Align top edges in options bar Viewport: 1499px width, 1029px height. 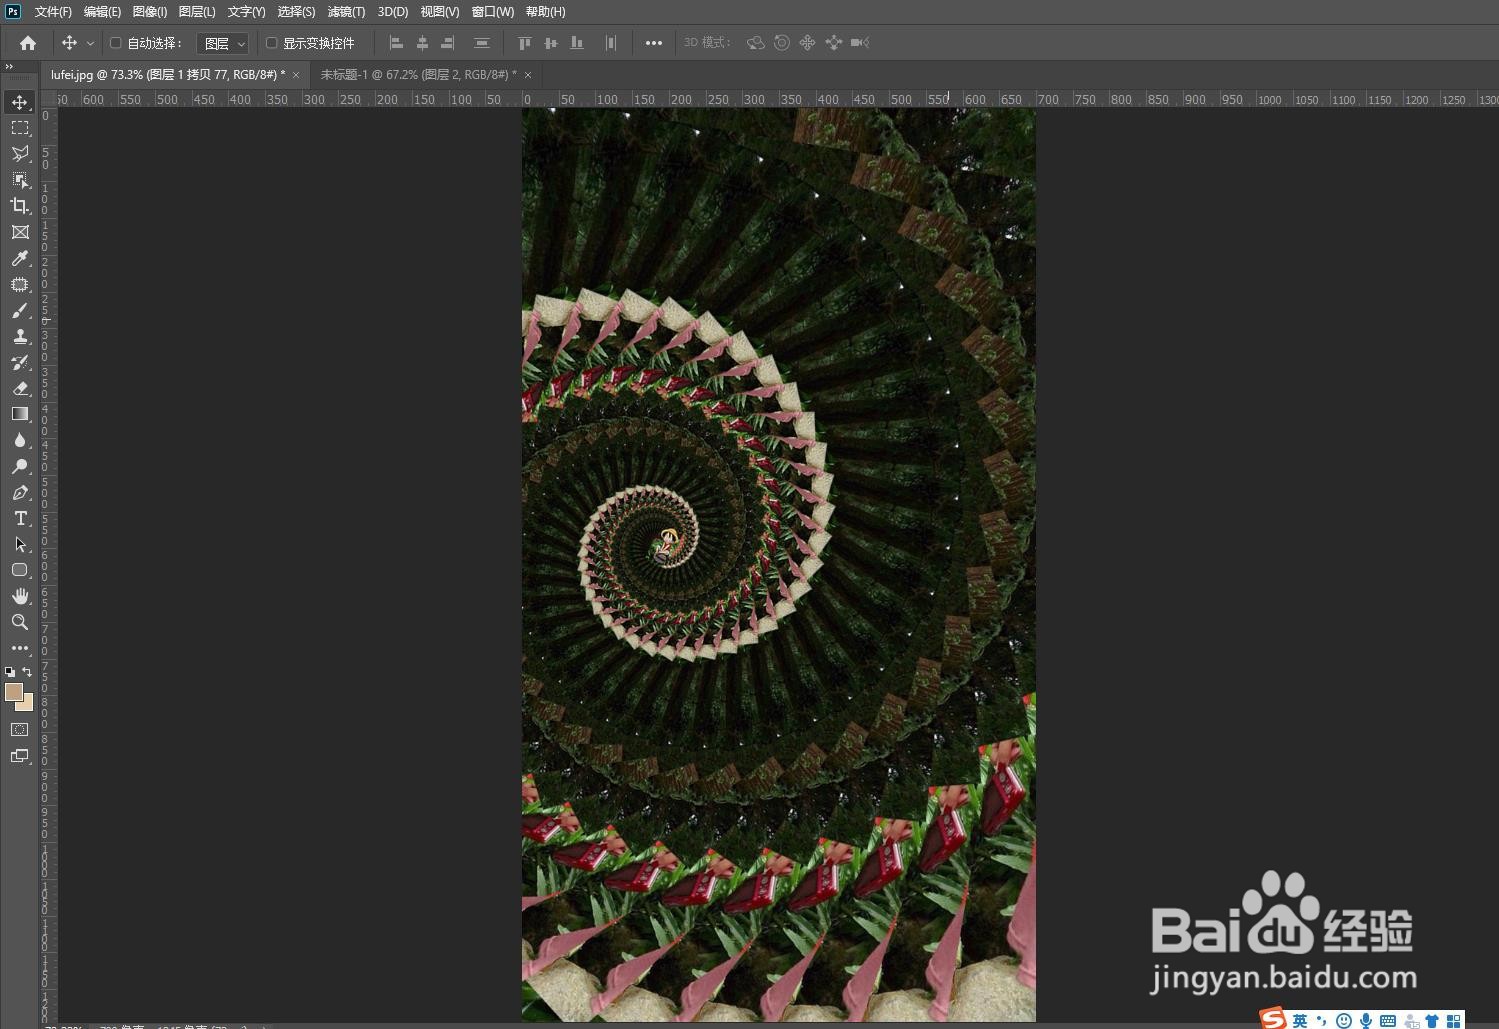(525, 43)
